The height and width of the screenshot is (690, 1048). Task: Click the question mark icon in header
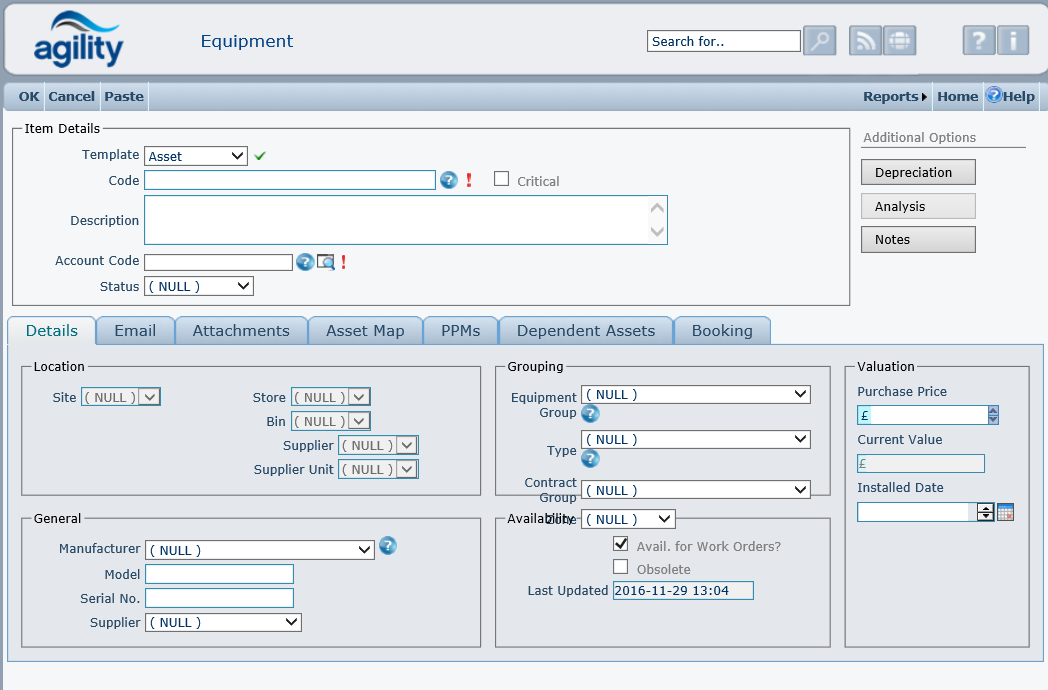pos(978,41)
